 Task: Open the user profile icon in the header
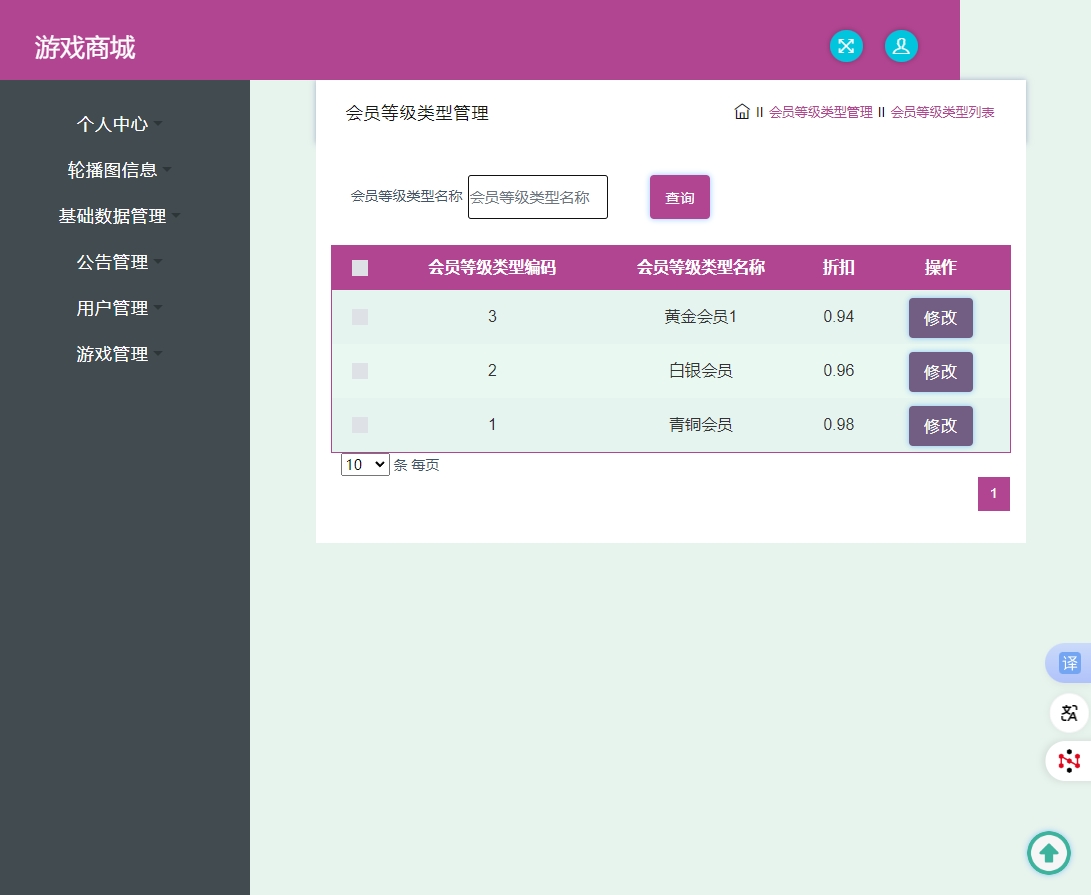(x=901, y=46)
